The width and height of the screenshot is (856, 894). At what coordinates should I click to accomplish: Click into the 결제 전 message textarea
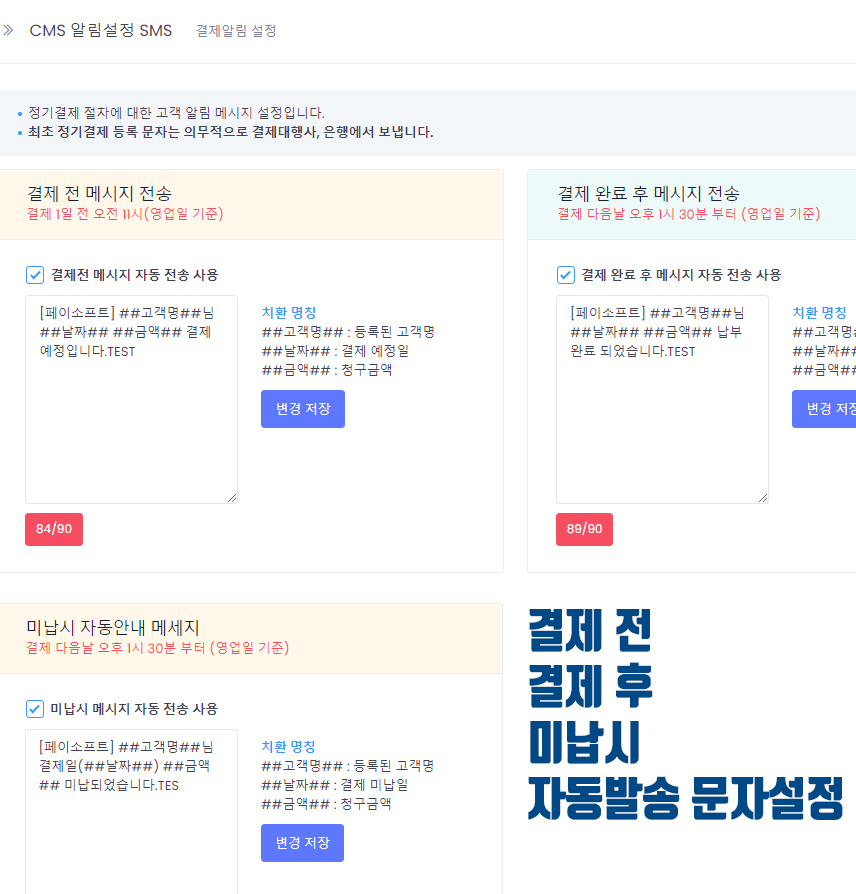click(x=131, y=399)
